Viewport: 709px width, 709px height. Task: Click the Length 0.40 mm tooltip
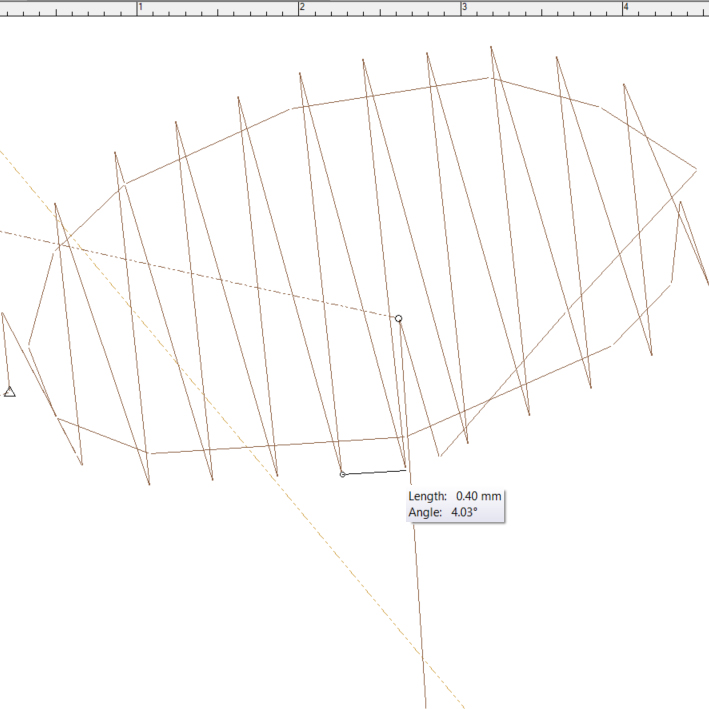pos(455,496)
